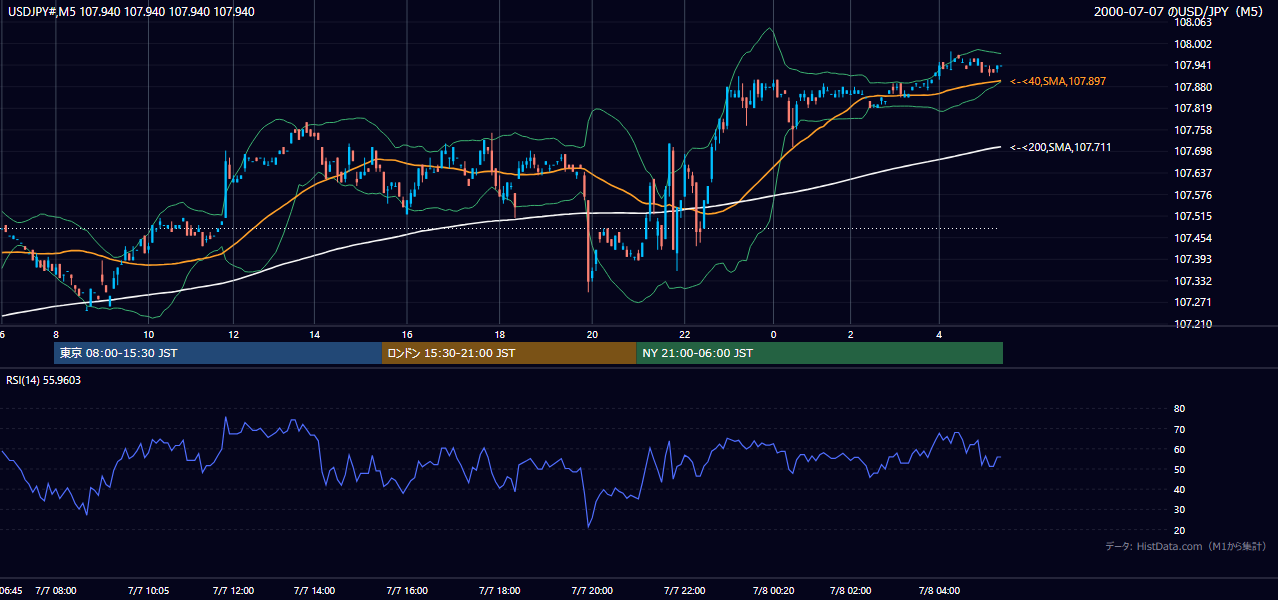The image size is (1278, 600).
Task: Click the RSI(14) 55.9603 indicator label
Action: coord(44,380)
